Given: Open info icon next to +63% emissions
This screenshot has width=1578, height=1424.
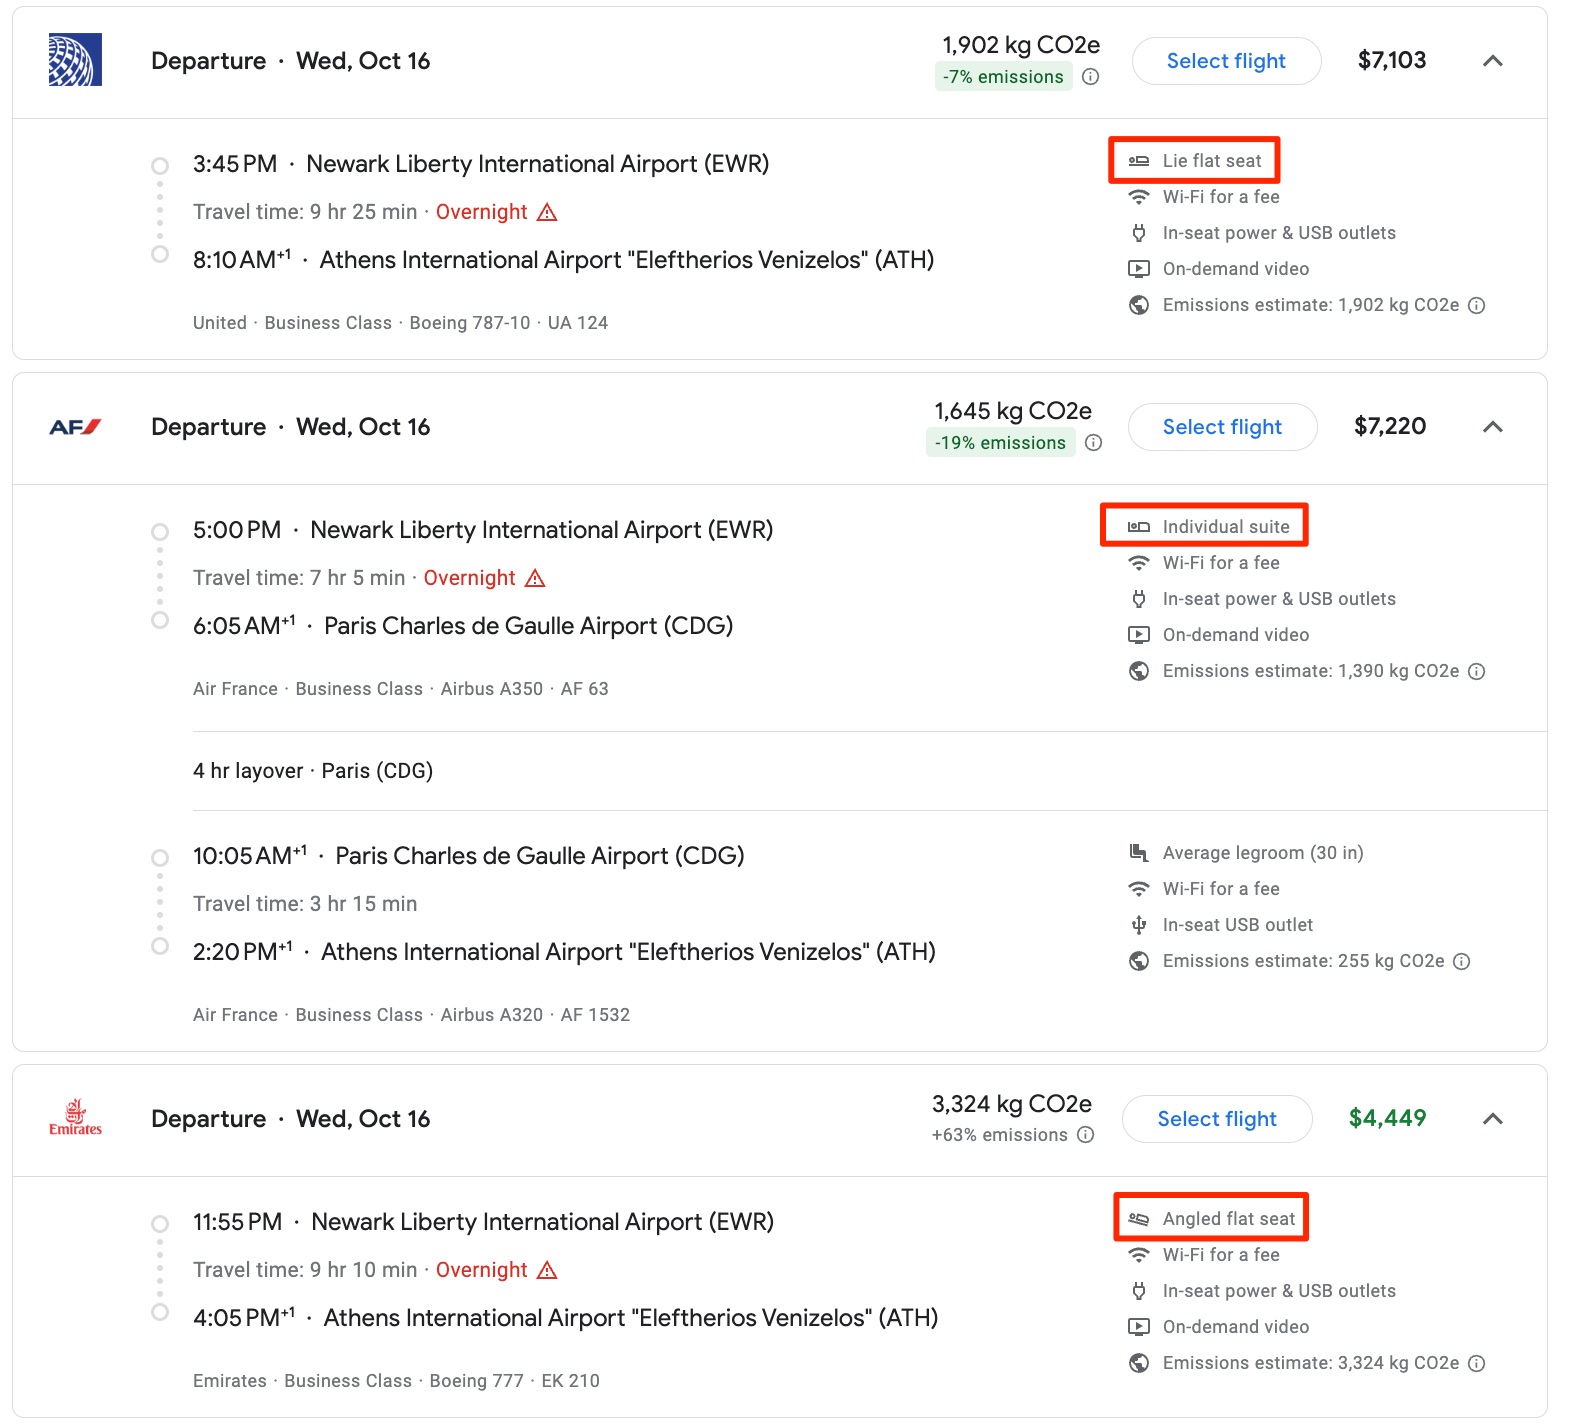Looking at the screenshot, I should pyautogui.click(x=1086, y=1135).
